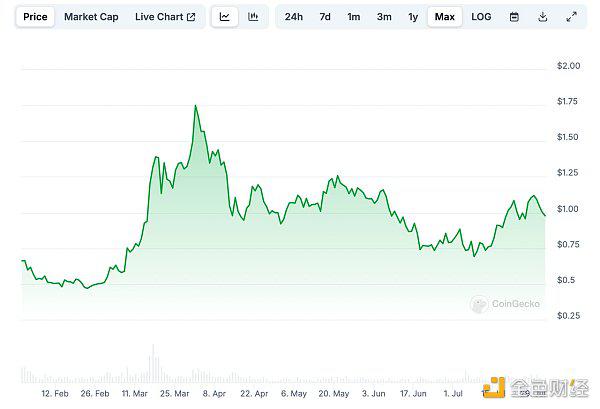Expand chart to fullscreen
This screenshot has height=409, width=600.
click(571, 17)
